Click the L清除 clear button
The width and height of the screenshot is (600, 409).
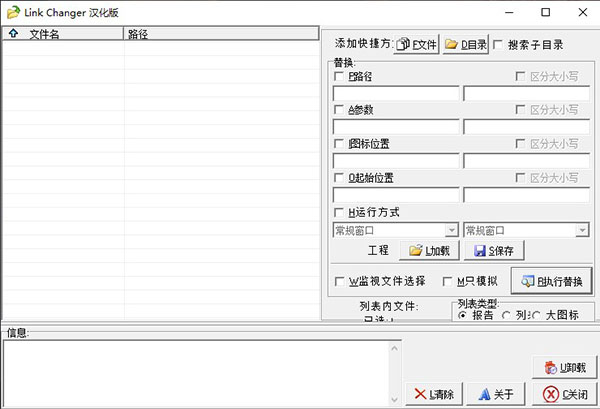(x=434, y=394)
